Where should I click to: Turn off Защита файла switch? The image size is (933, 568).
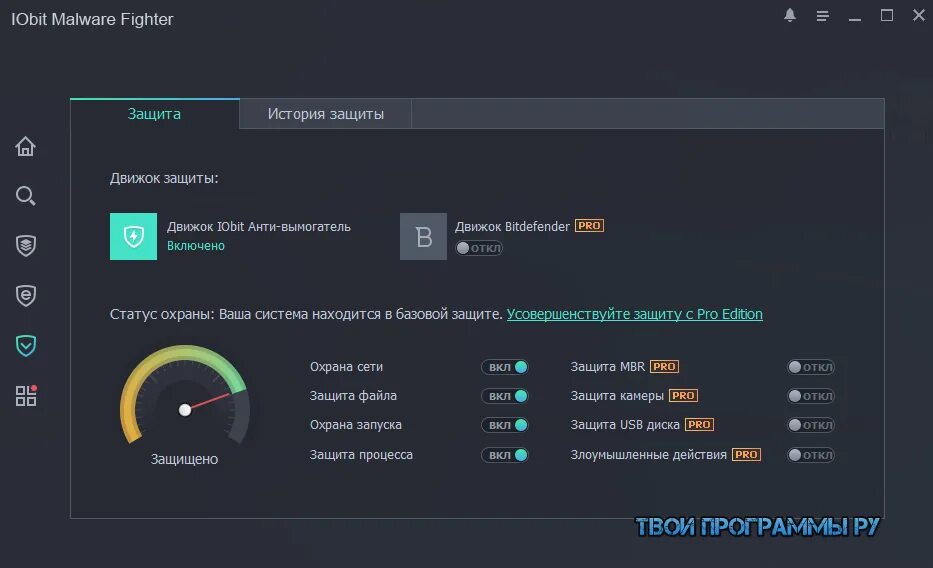coord(505,396)
